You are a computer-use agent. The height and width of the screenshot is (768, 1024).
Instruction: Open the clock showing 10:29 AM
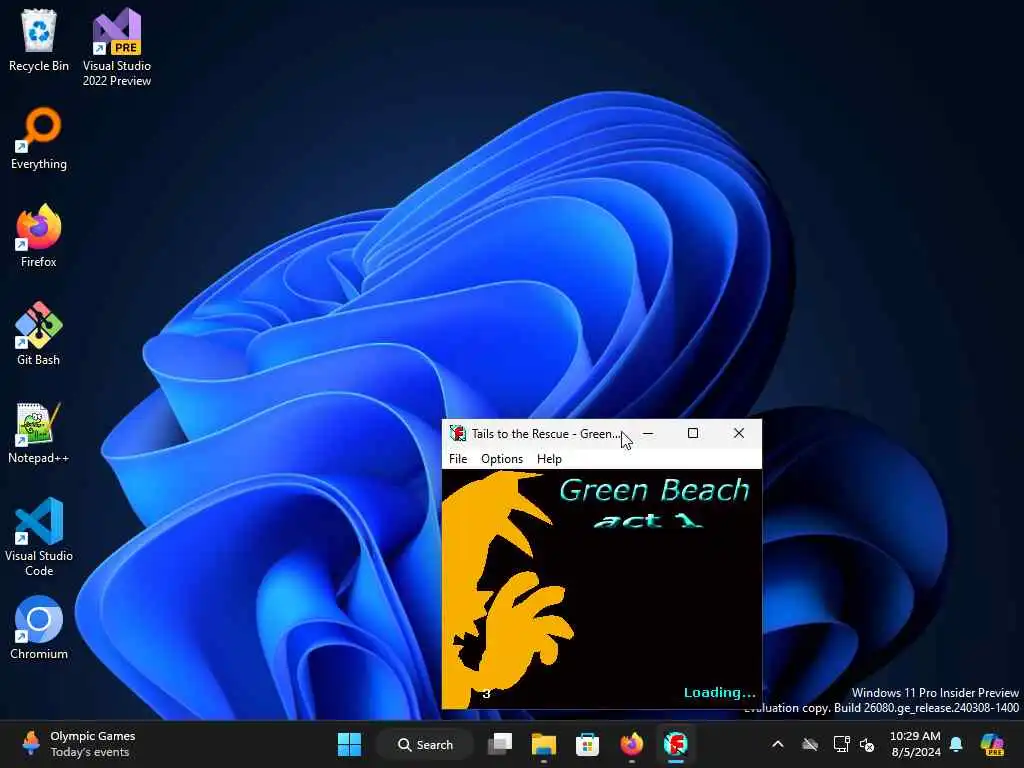[916, 744]
